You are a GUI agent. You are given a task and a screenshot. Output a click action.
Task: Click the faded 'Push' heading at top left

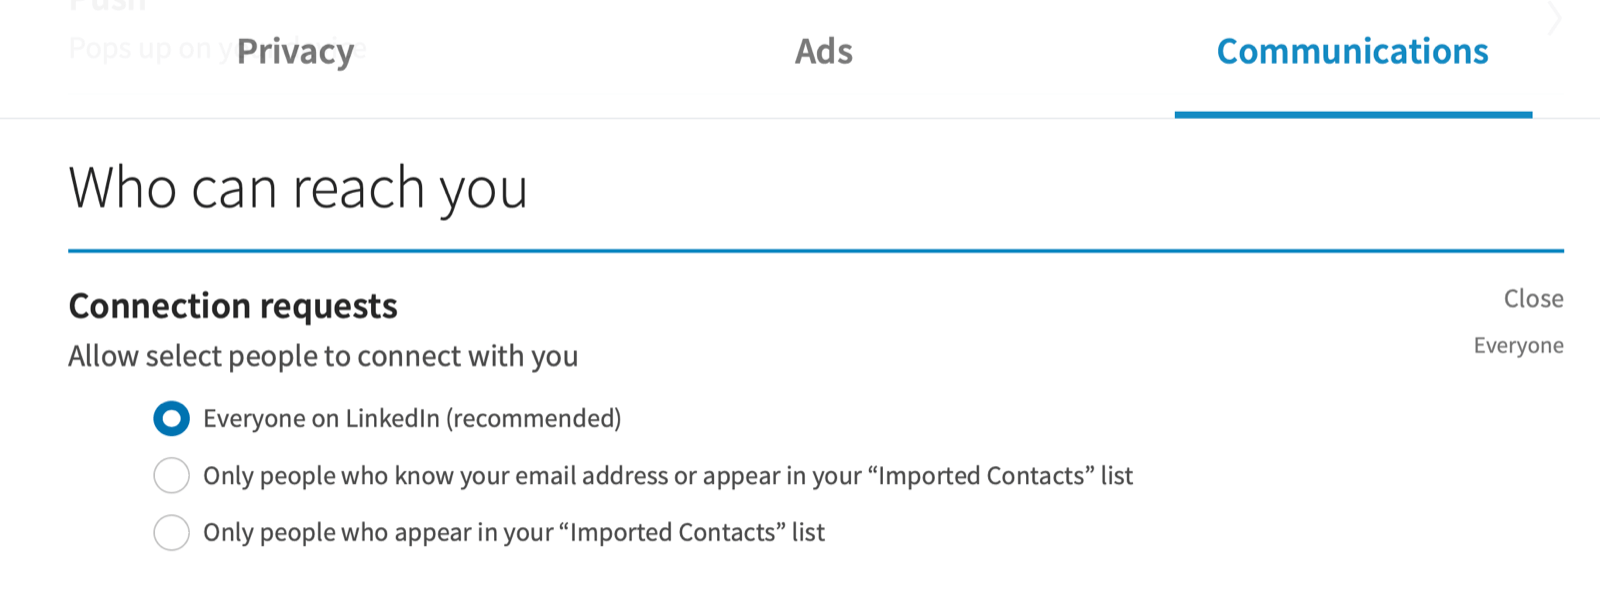(x=108, y=5)
